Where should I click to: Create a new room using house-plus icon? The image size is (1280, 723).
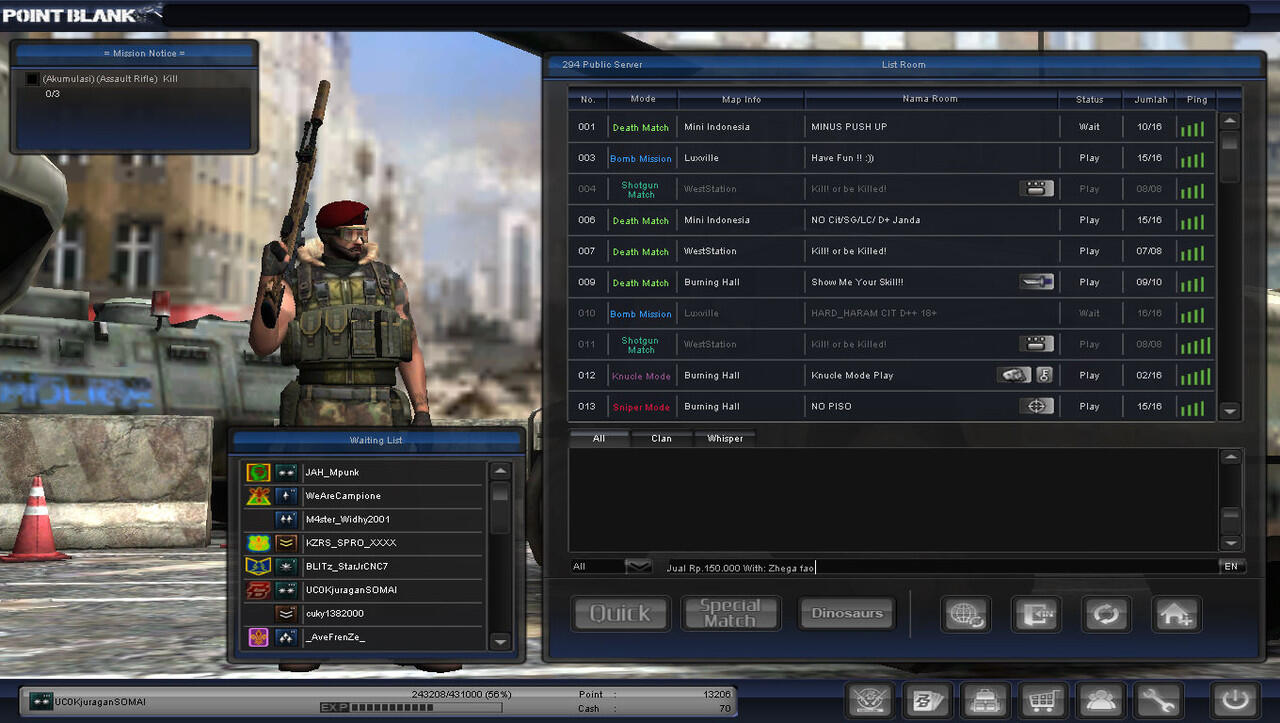point(1176,613)
